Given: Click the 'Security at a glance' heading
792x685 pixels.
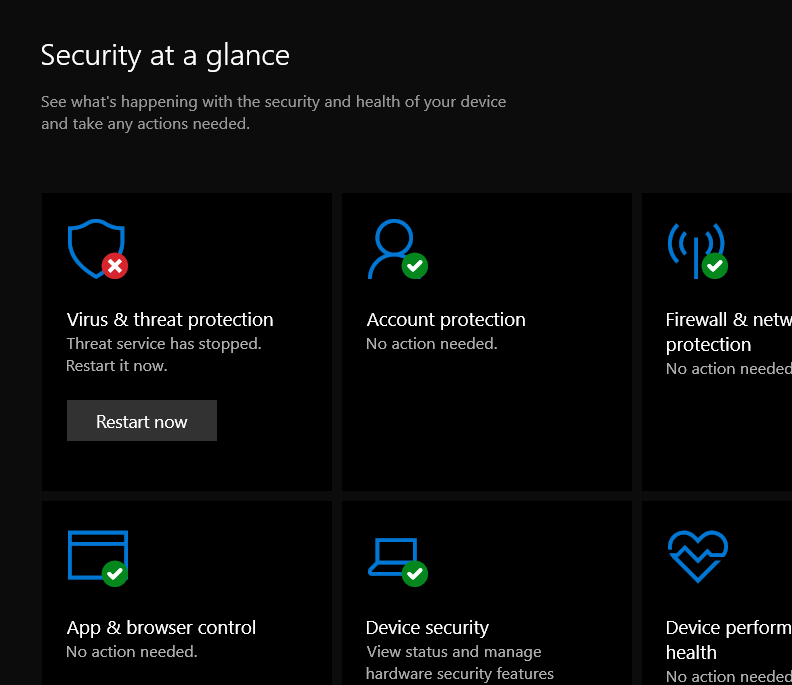Looking at the screenshot, I should click(x=165, y=56).
